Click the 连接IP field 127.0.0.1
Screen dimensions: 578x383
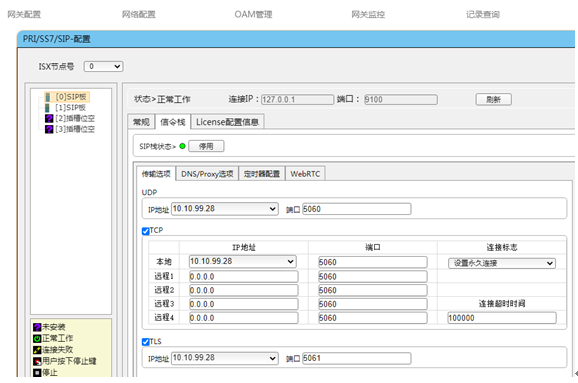297,100
